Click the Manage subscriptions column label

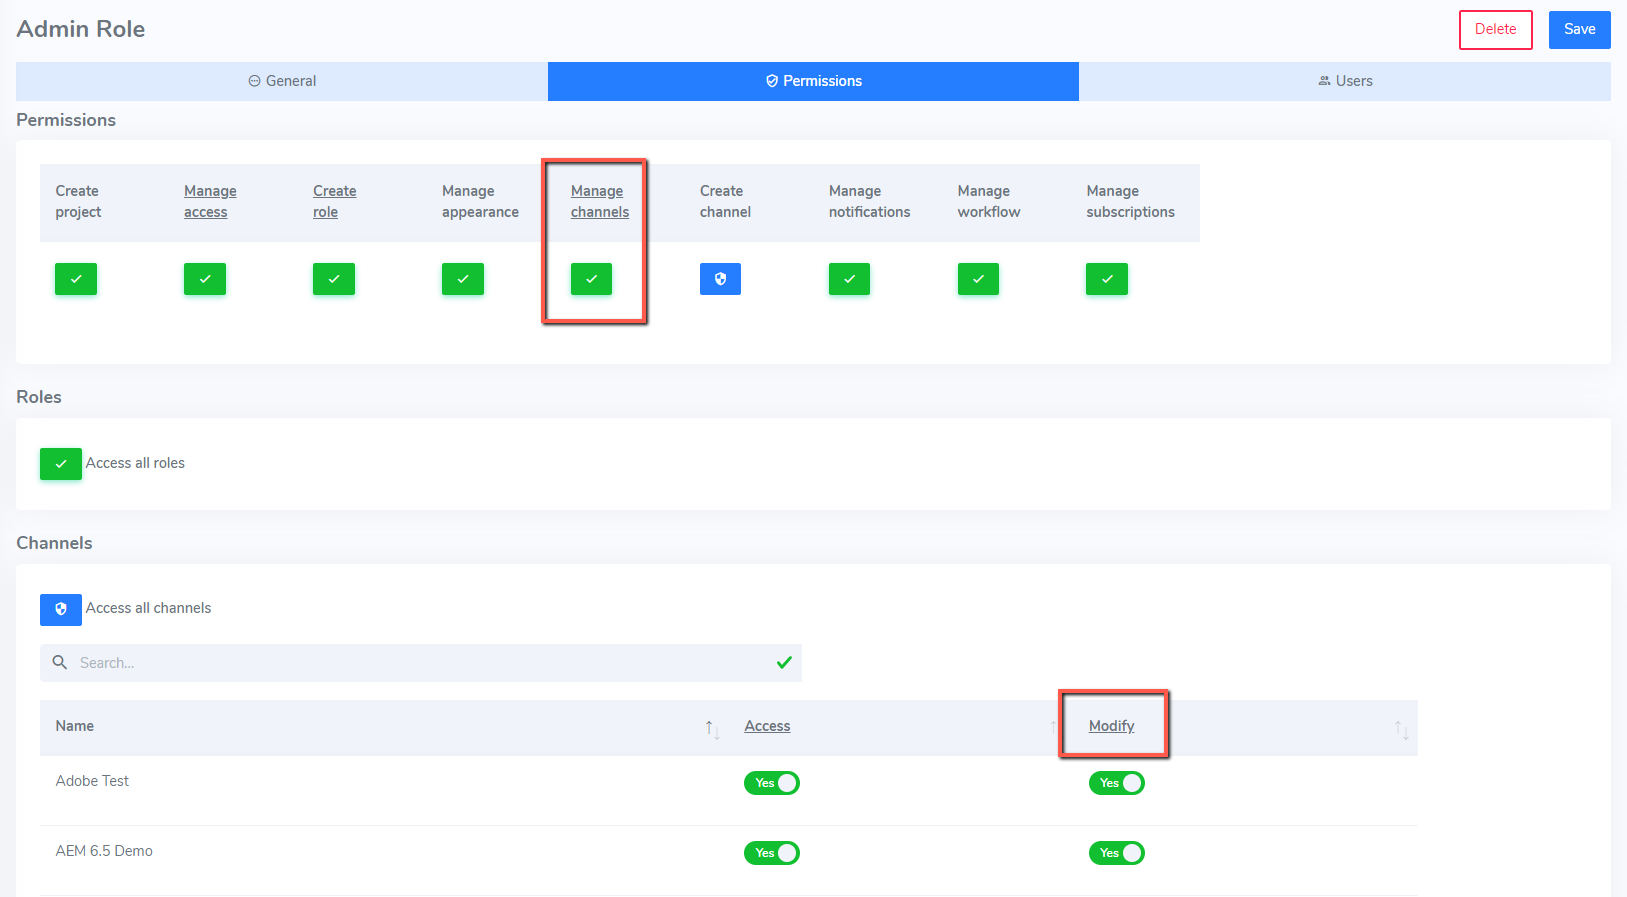[1130, 201]
